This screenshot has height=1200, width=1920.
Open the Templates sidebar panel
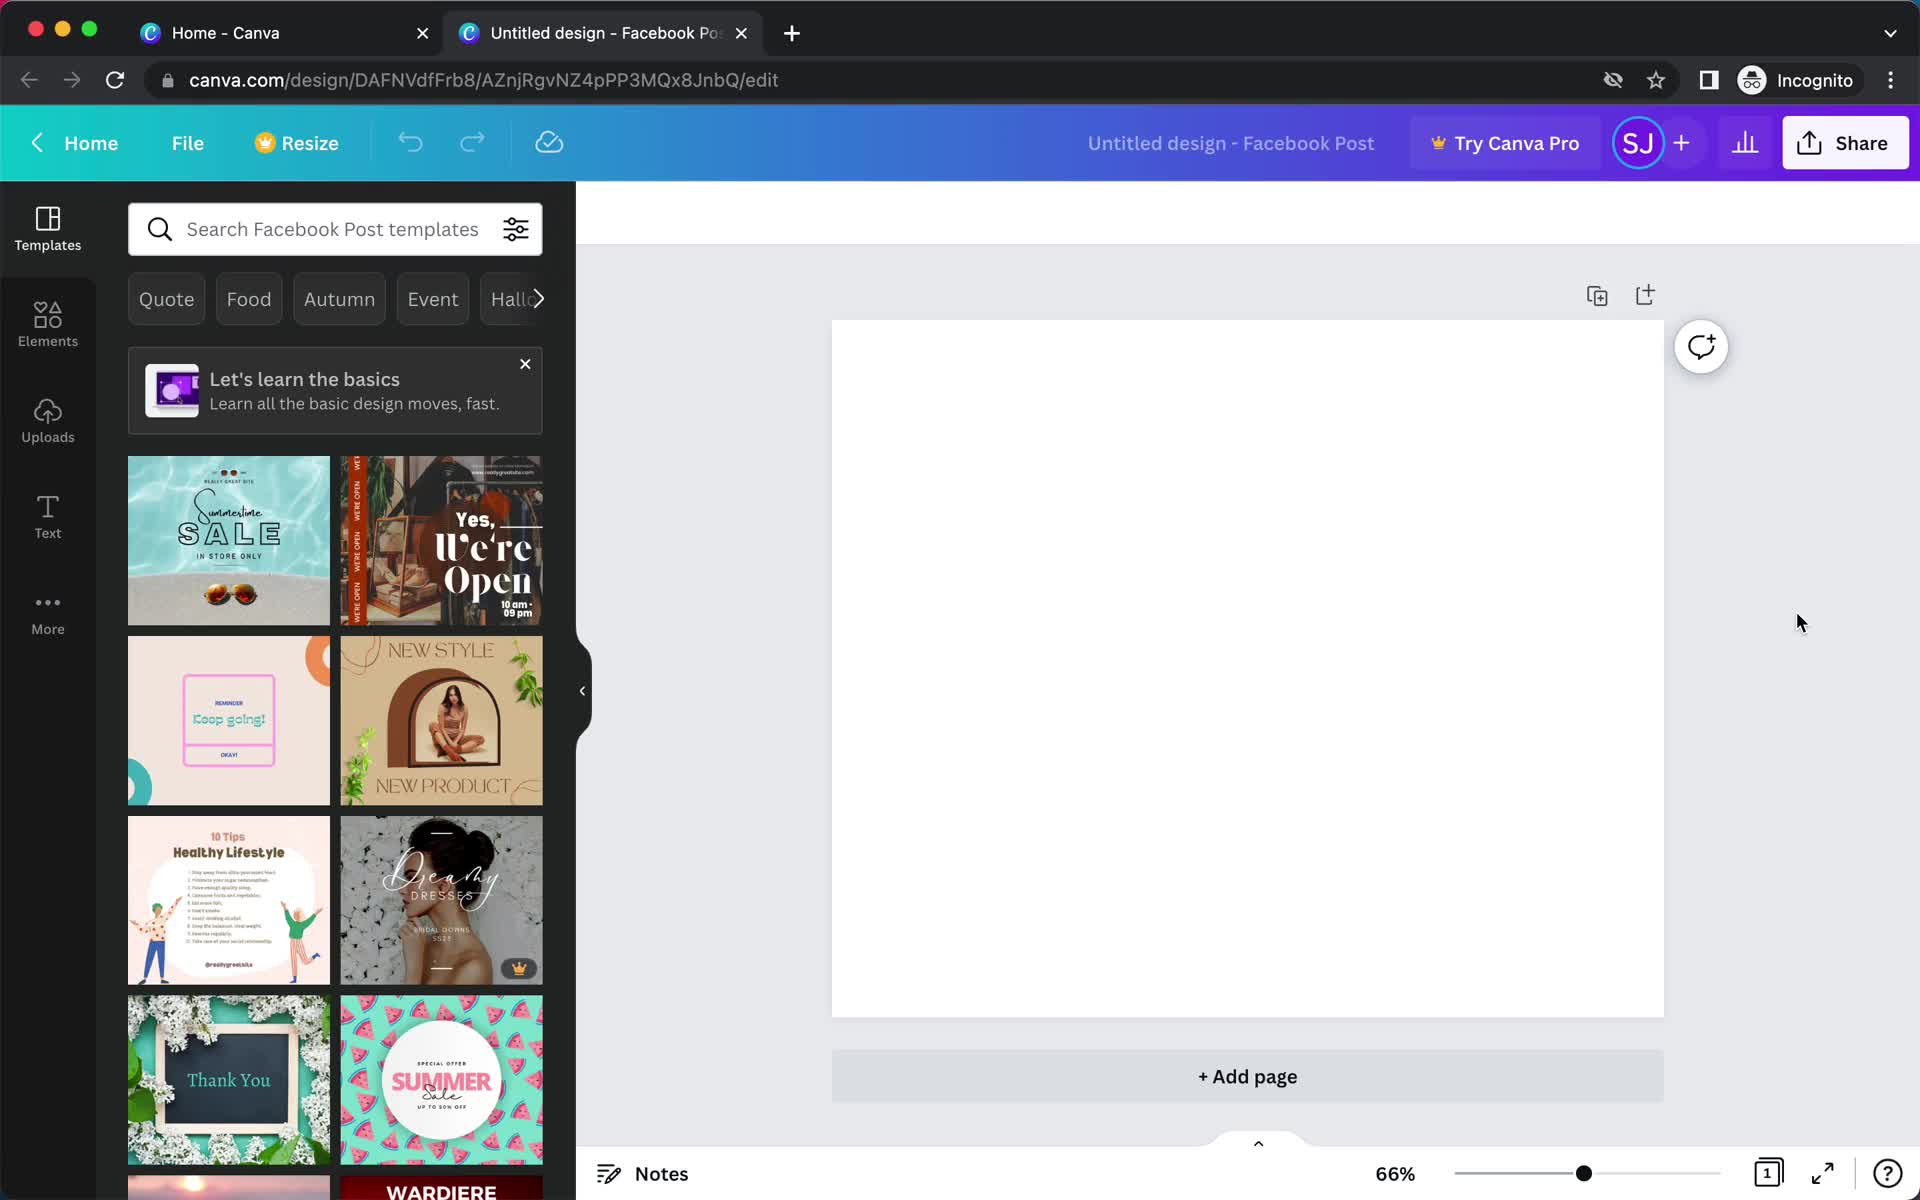pos(48,229)
